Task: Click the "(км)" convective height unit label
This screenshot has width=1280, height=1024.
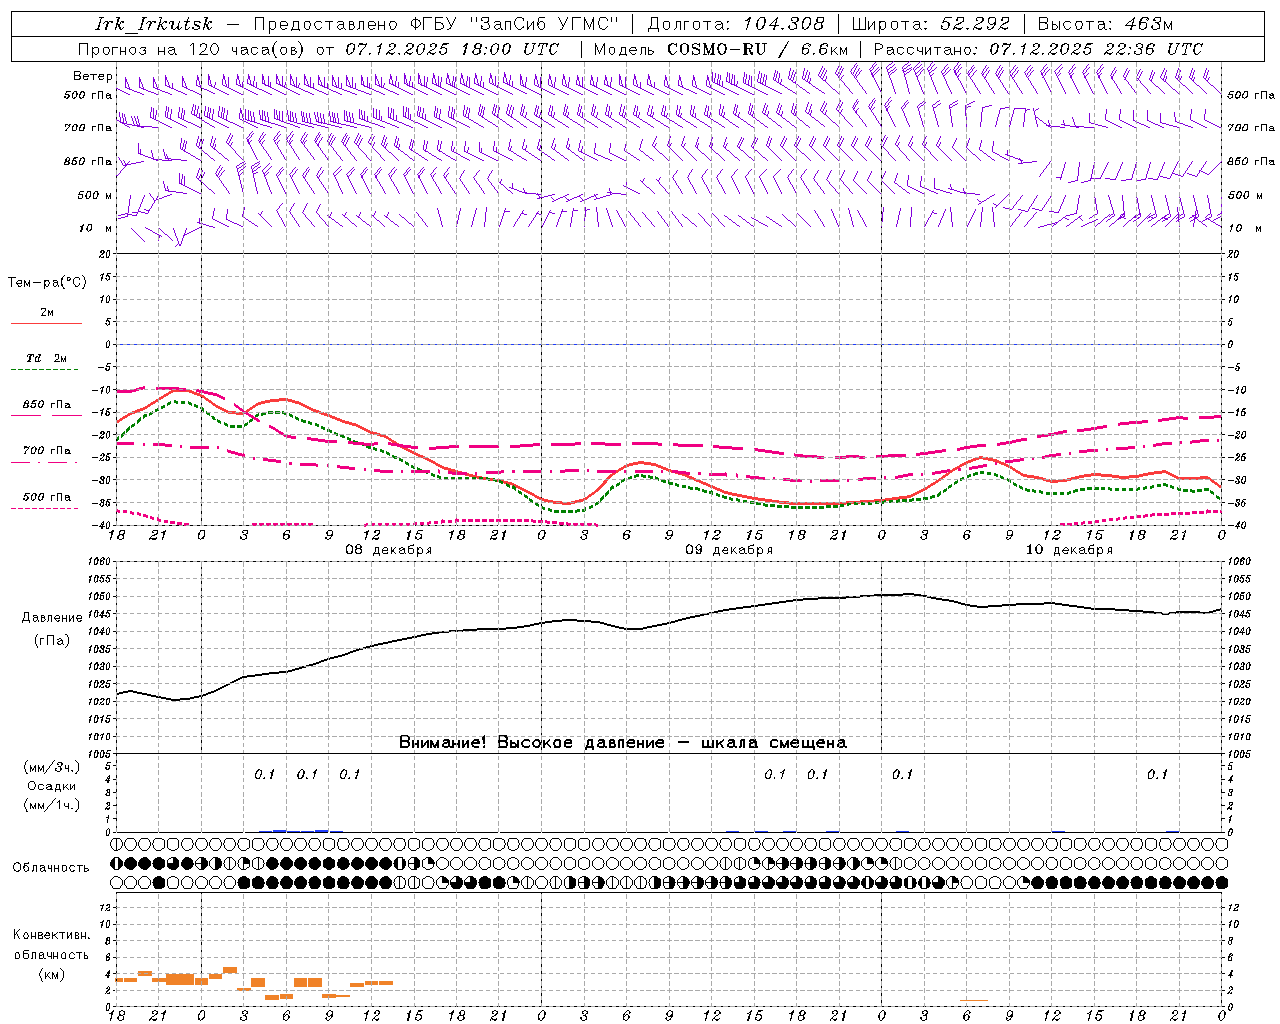Action: pos(51,975)
